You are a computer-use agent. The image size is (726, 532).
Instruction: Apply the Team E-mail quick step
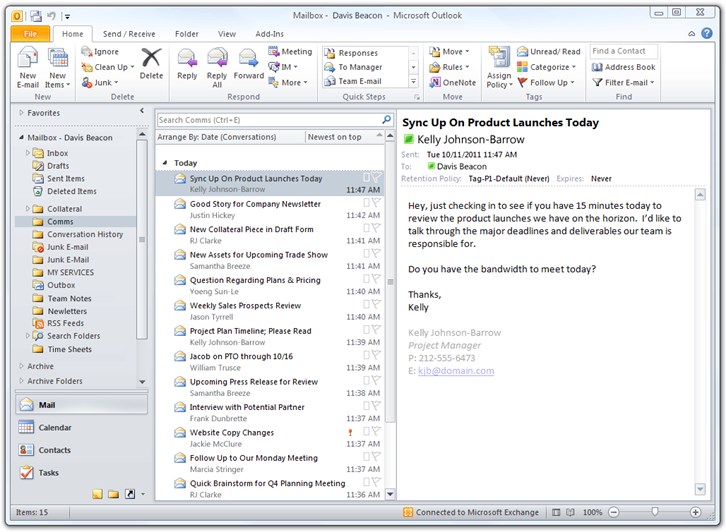[353, 81]
